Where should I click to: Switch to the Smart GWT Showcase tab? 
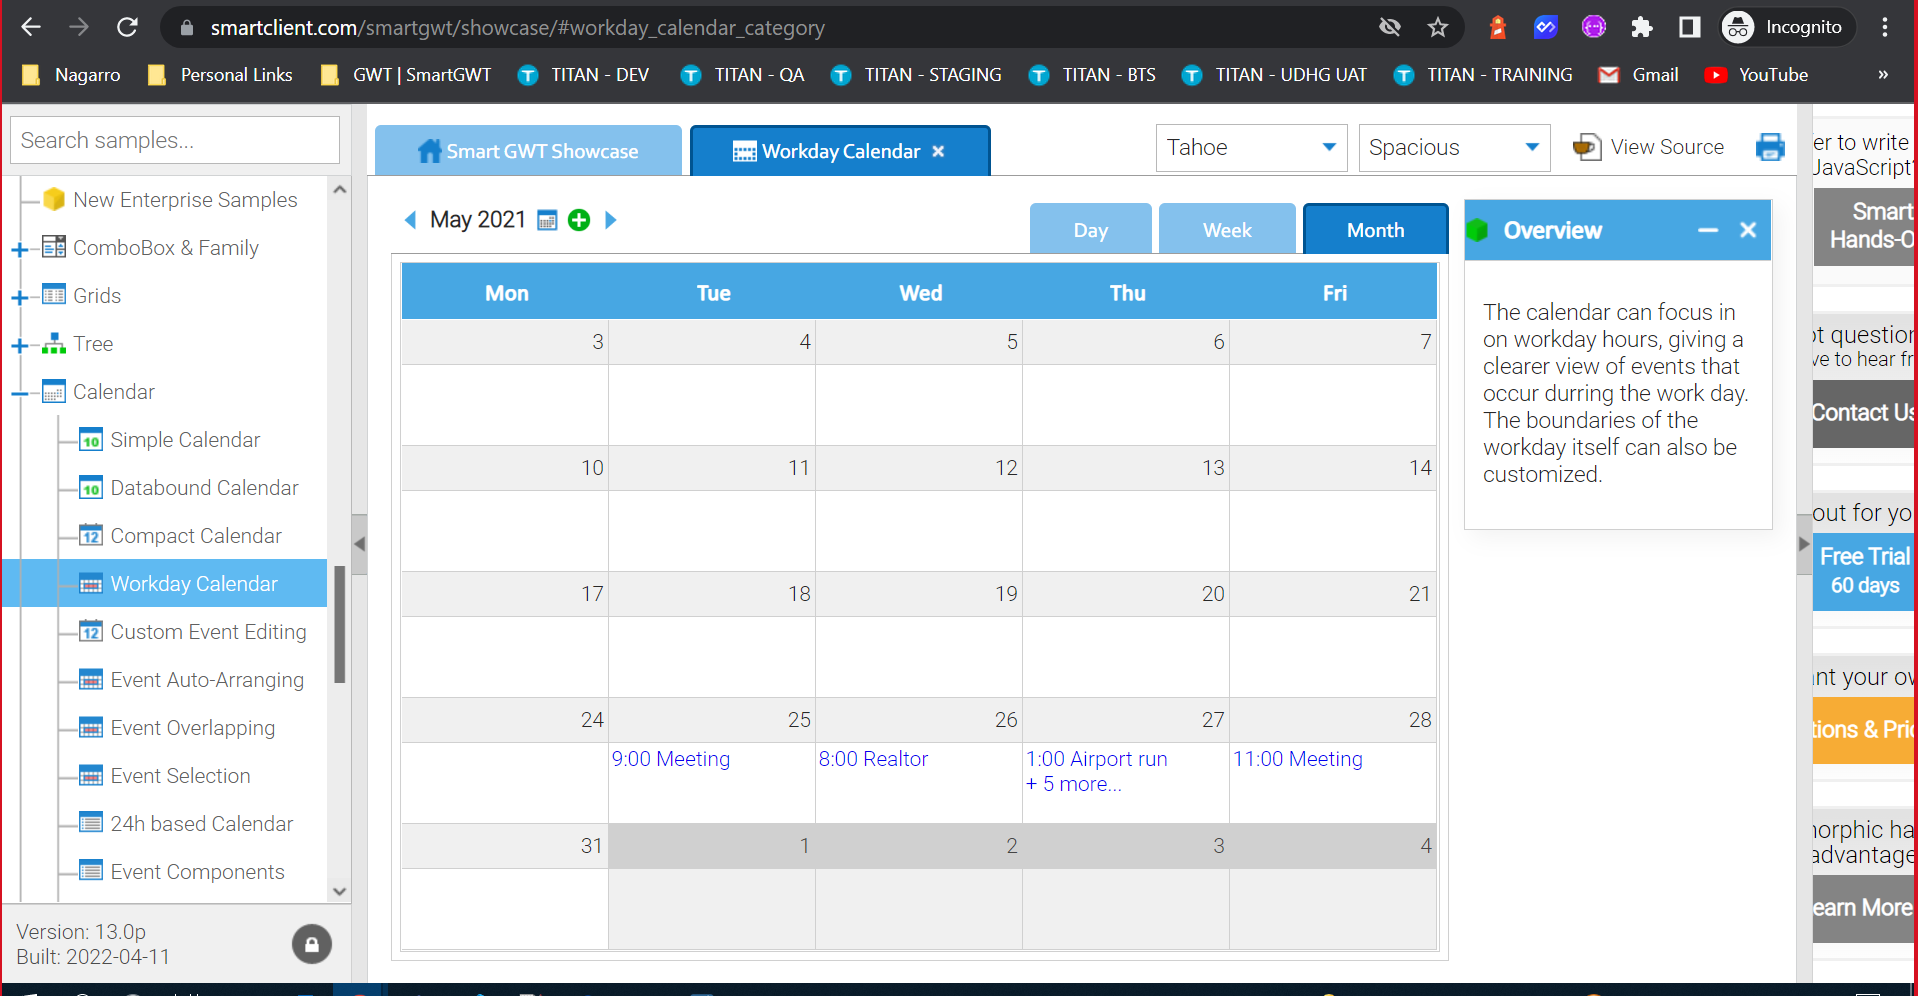[x=528, y=151]
